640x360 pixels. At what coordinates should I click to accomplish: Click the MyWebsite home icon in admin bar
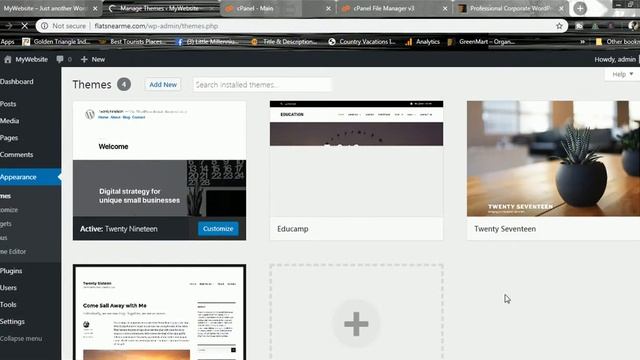pos(8,60)
